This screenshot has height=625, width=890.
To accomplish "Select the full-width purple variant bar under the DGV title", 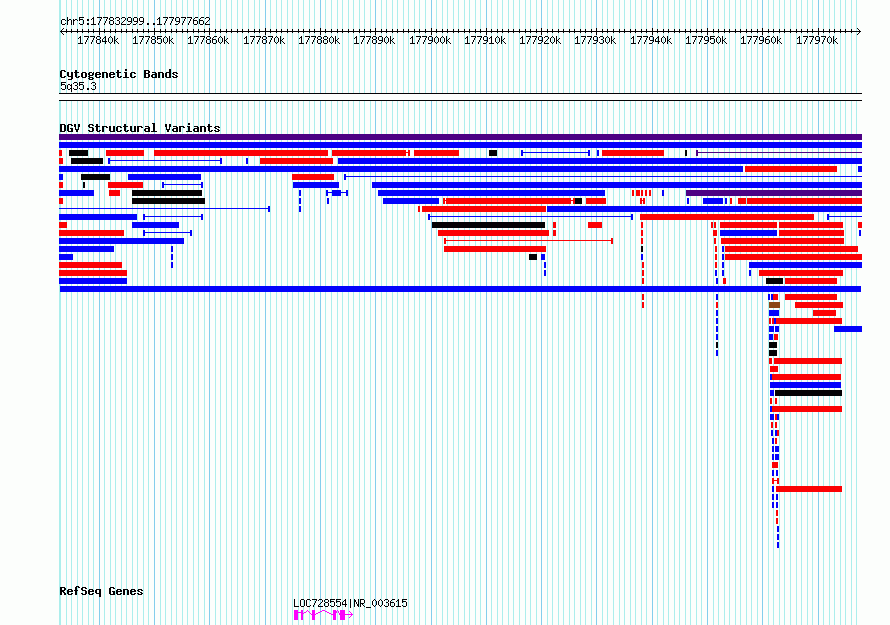I will tap(460, 137).
